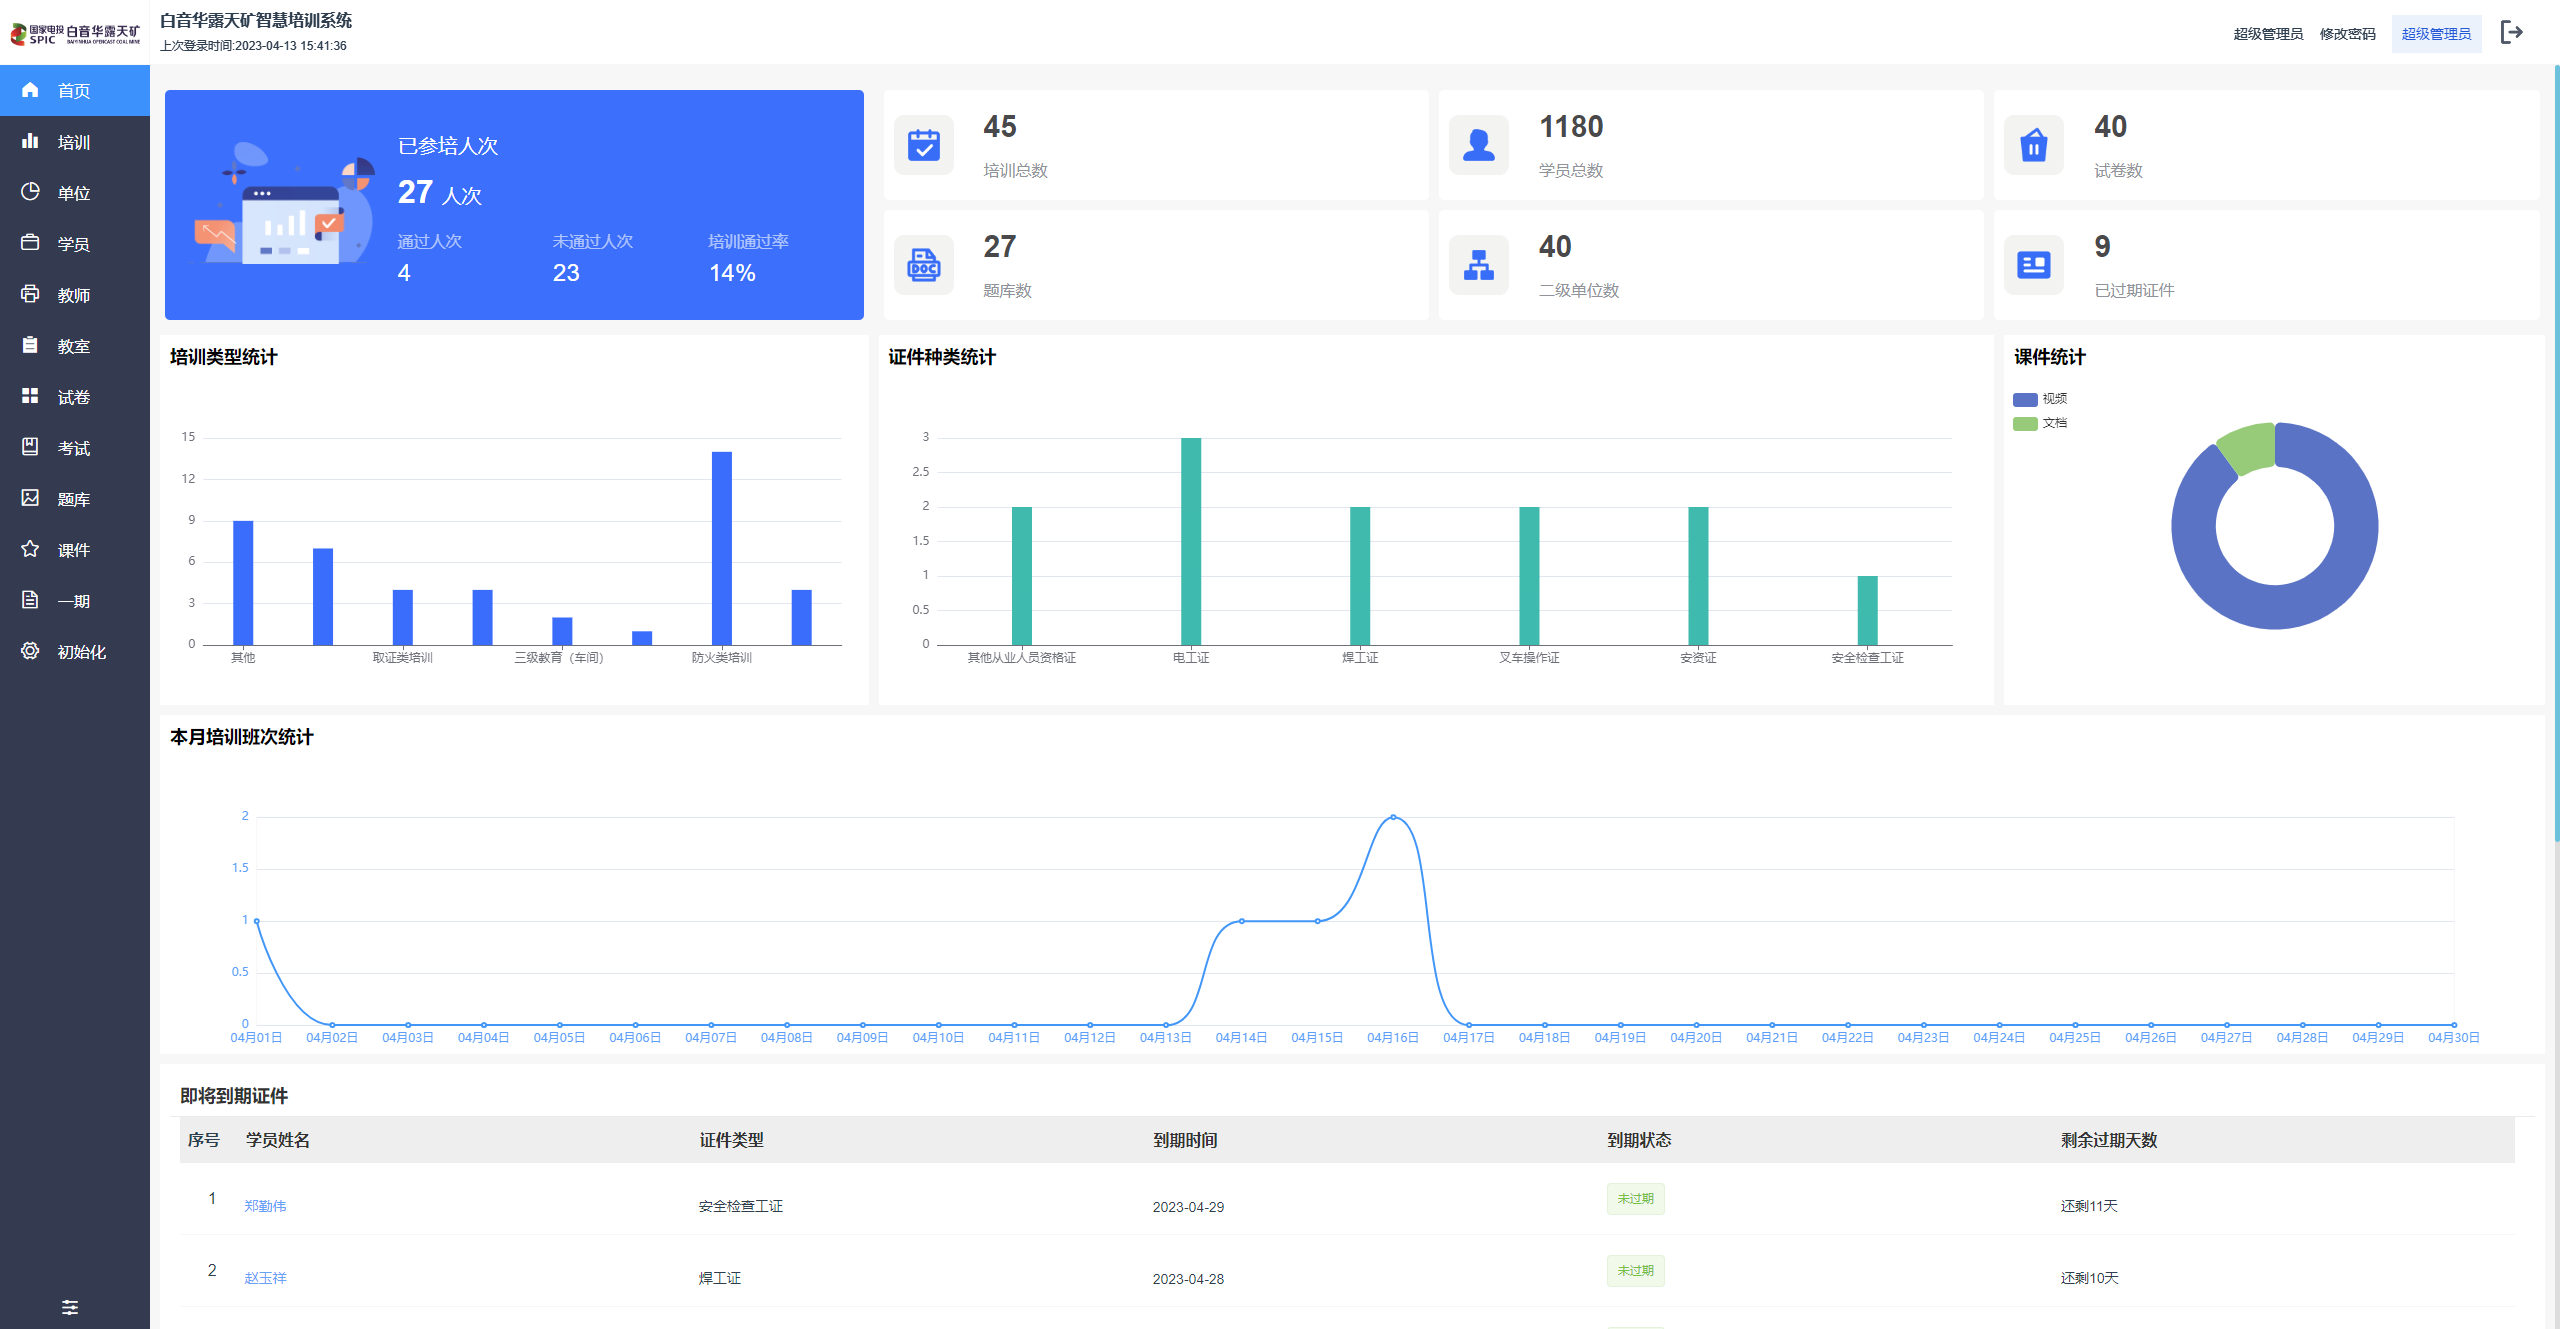Click the 课件 star sidebar icon
Image resolution: width=2560 pixels, height=1329 pixels.
[30, 549]
